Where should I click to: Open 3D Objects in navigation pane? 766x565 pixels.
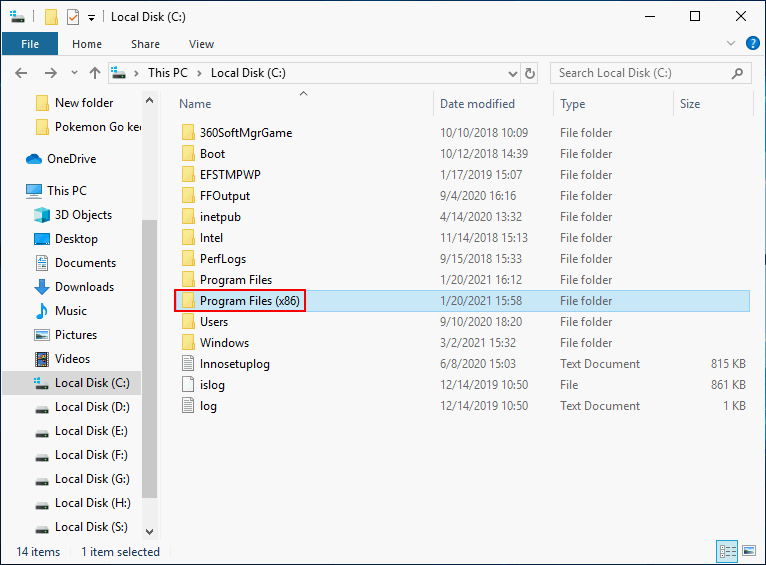coord(73,215)
